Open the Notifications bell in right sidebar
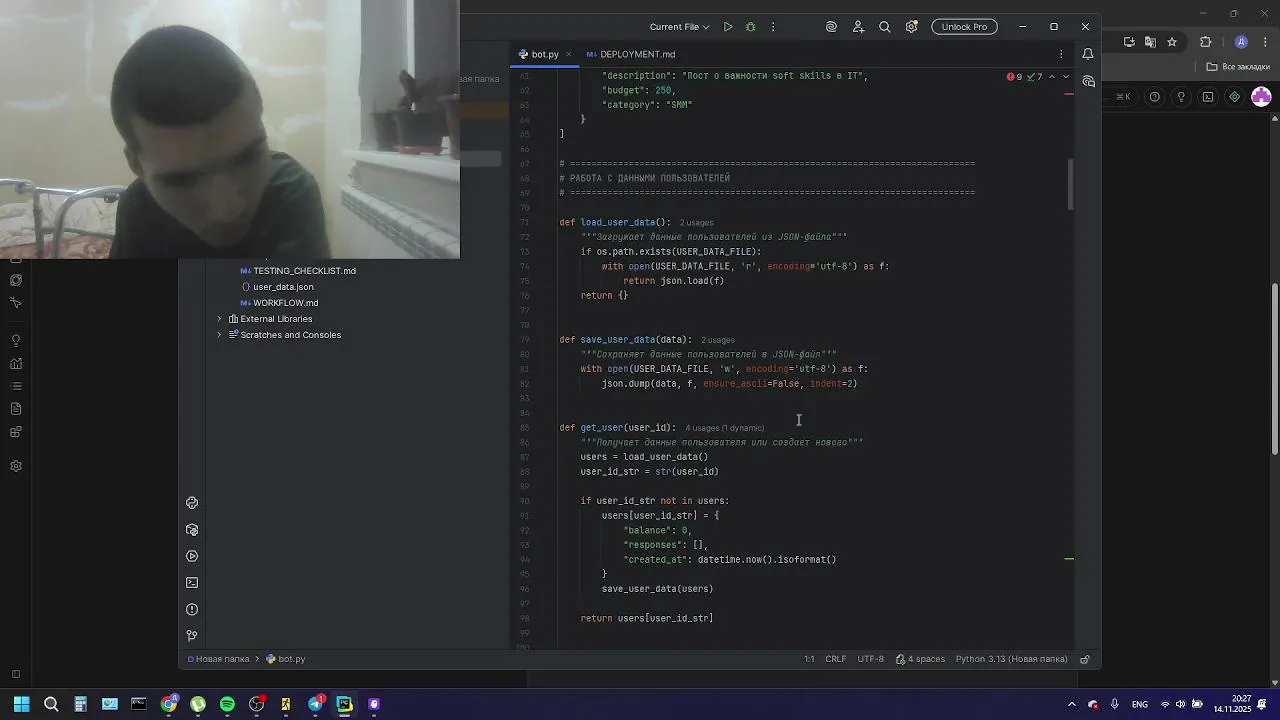 [x=1088, y=54]
